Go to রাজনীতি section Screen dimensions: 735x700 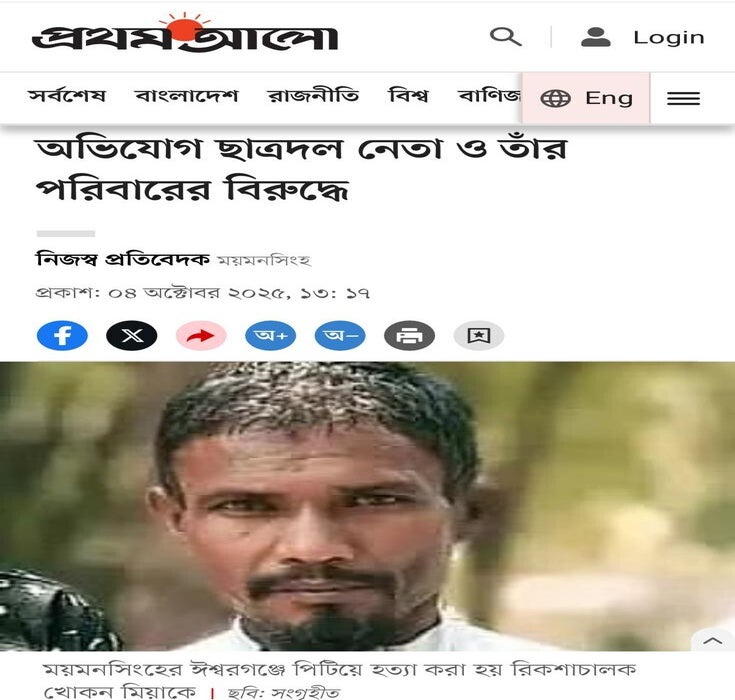(x=313, y=96)
